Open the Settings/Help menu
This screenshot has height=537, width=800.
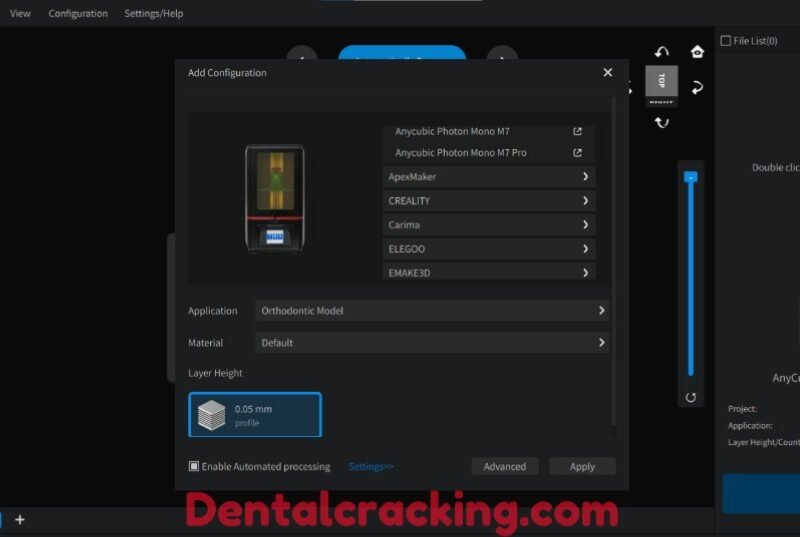point(154,13)
